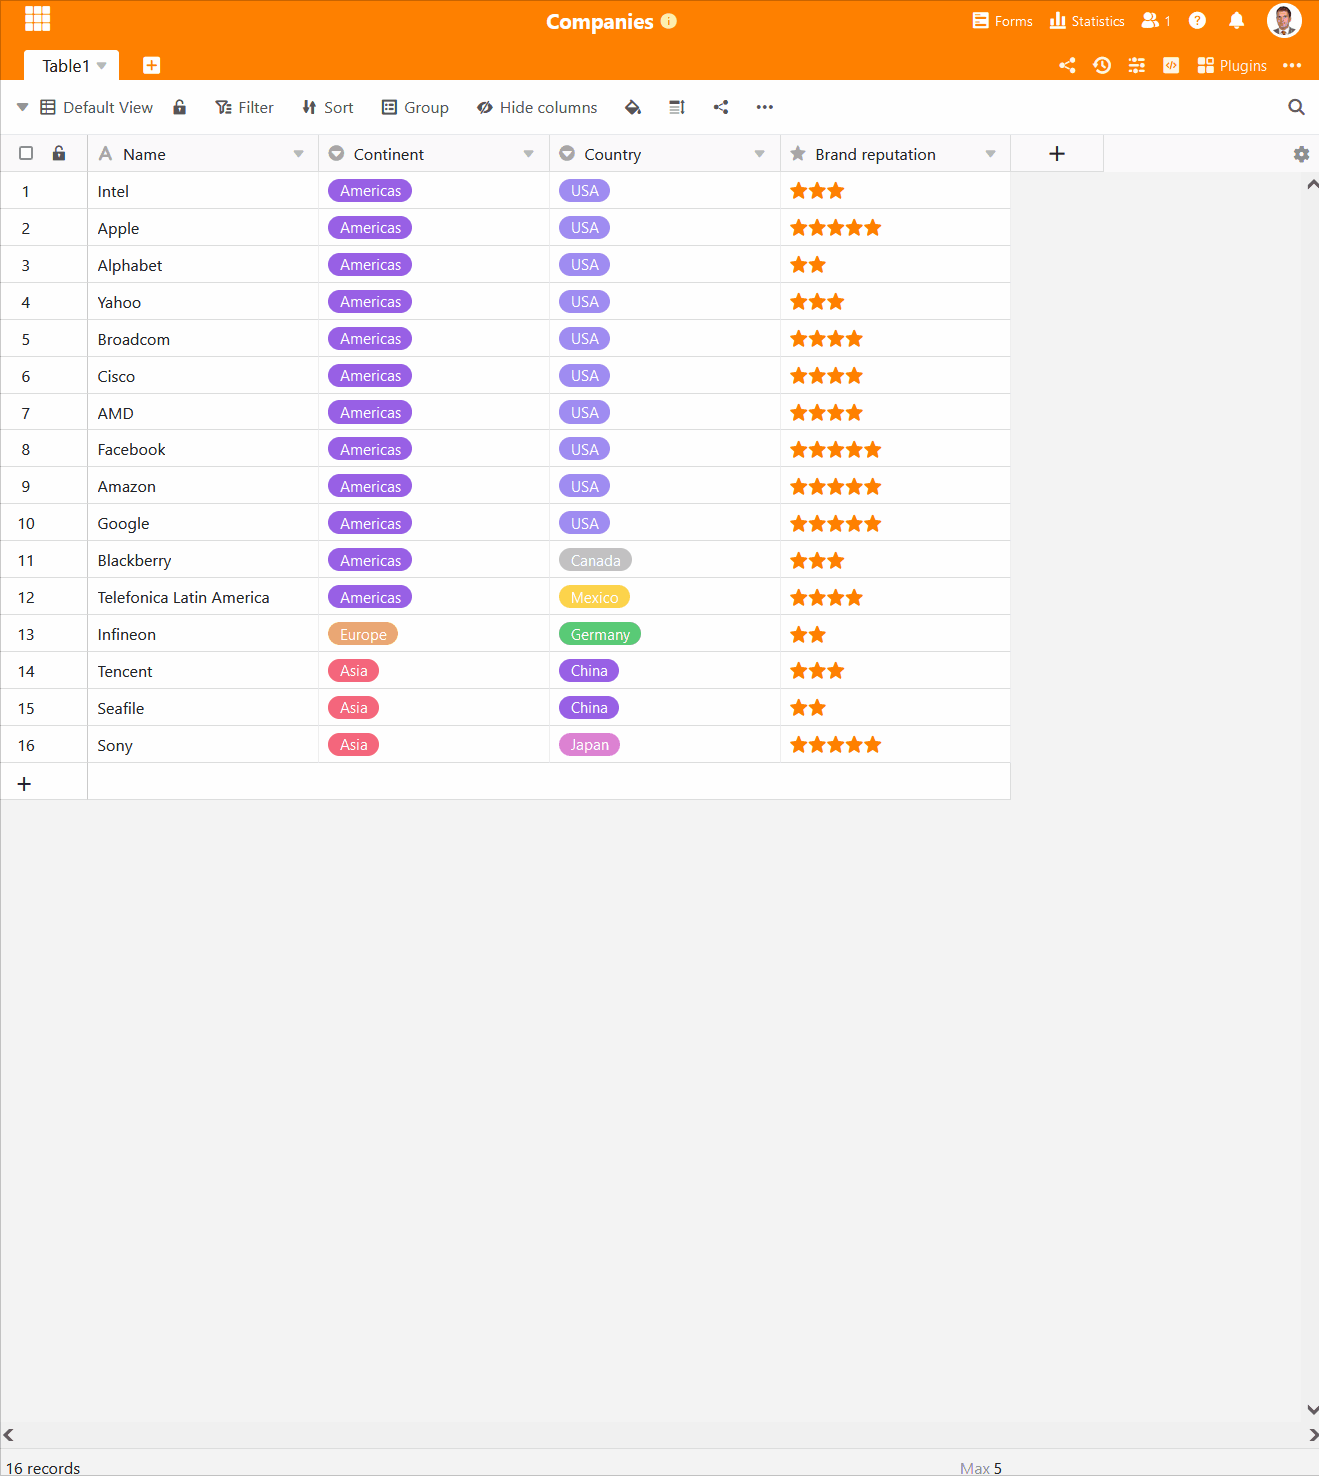Image resolution: width=1319 pixels, height=1476 pixels.
Task: Click the Seafile name cell
Action: 203,708
